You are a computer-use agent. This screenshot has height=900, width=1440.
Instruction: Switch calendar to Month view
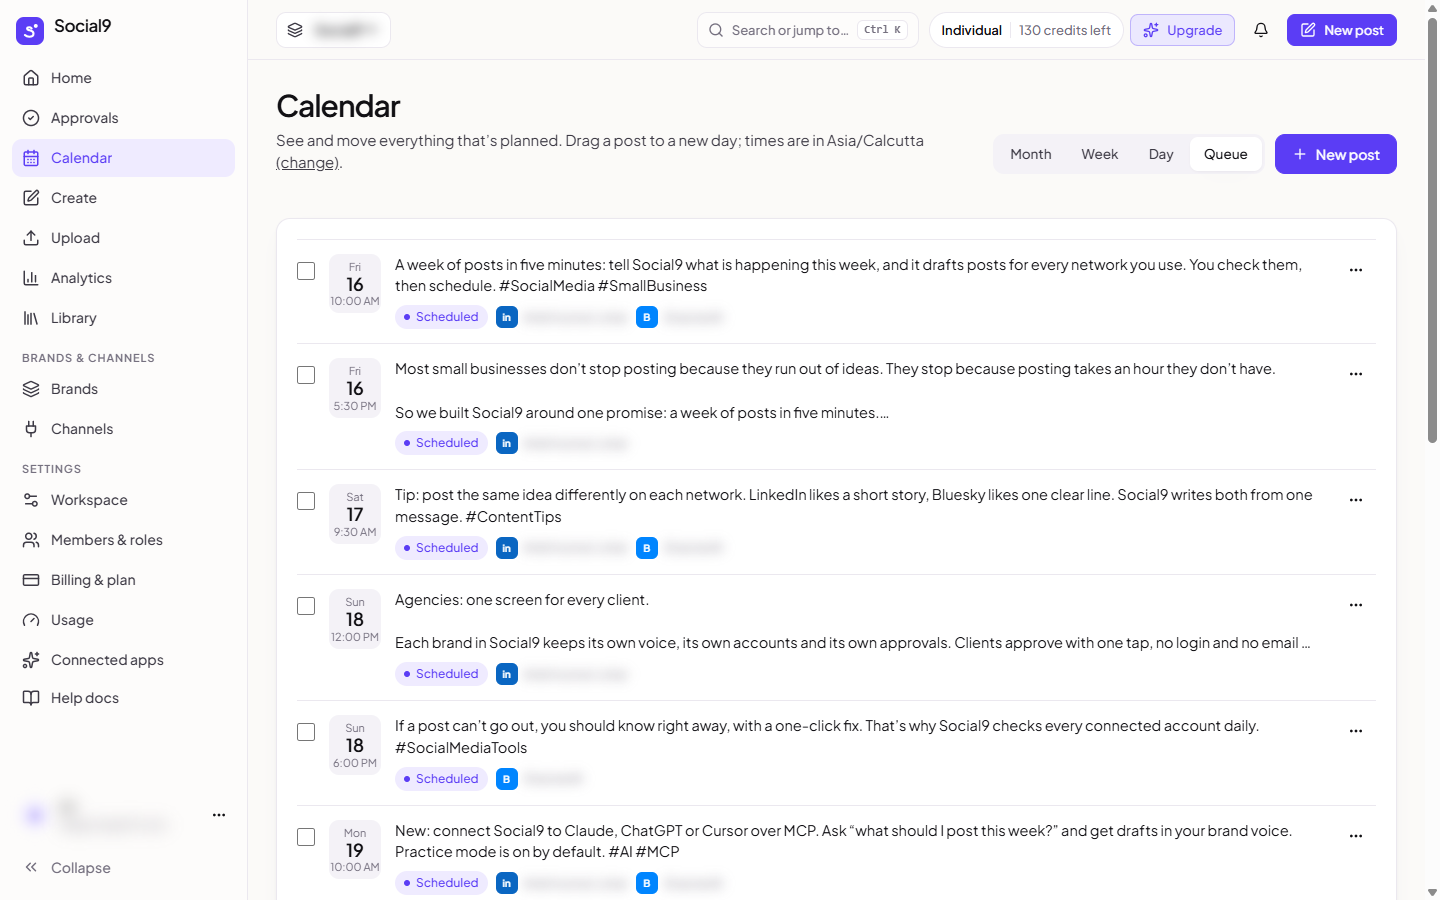tap(1031, 154)
